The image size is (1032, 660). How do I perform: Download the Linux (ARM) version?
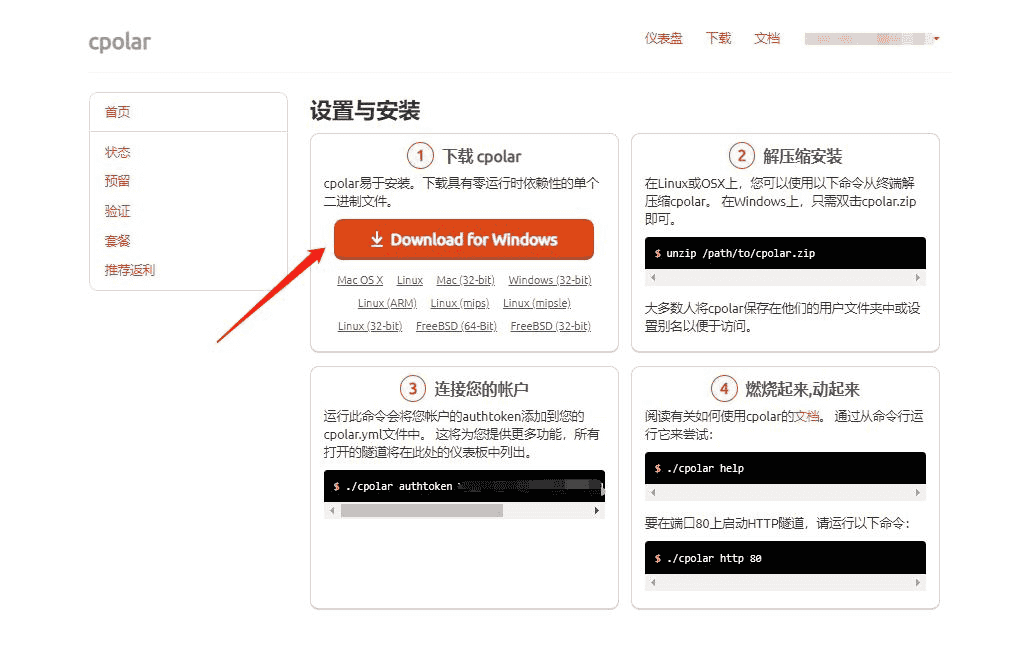tap(386, 303)
